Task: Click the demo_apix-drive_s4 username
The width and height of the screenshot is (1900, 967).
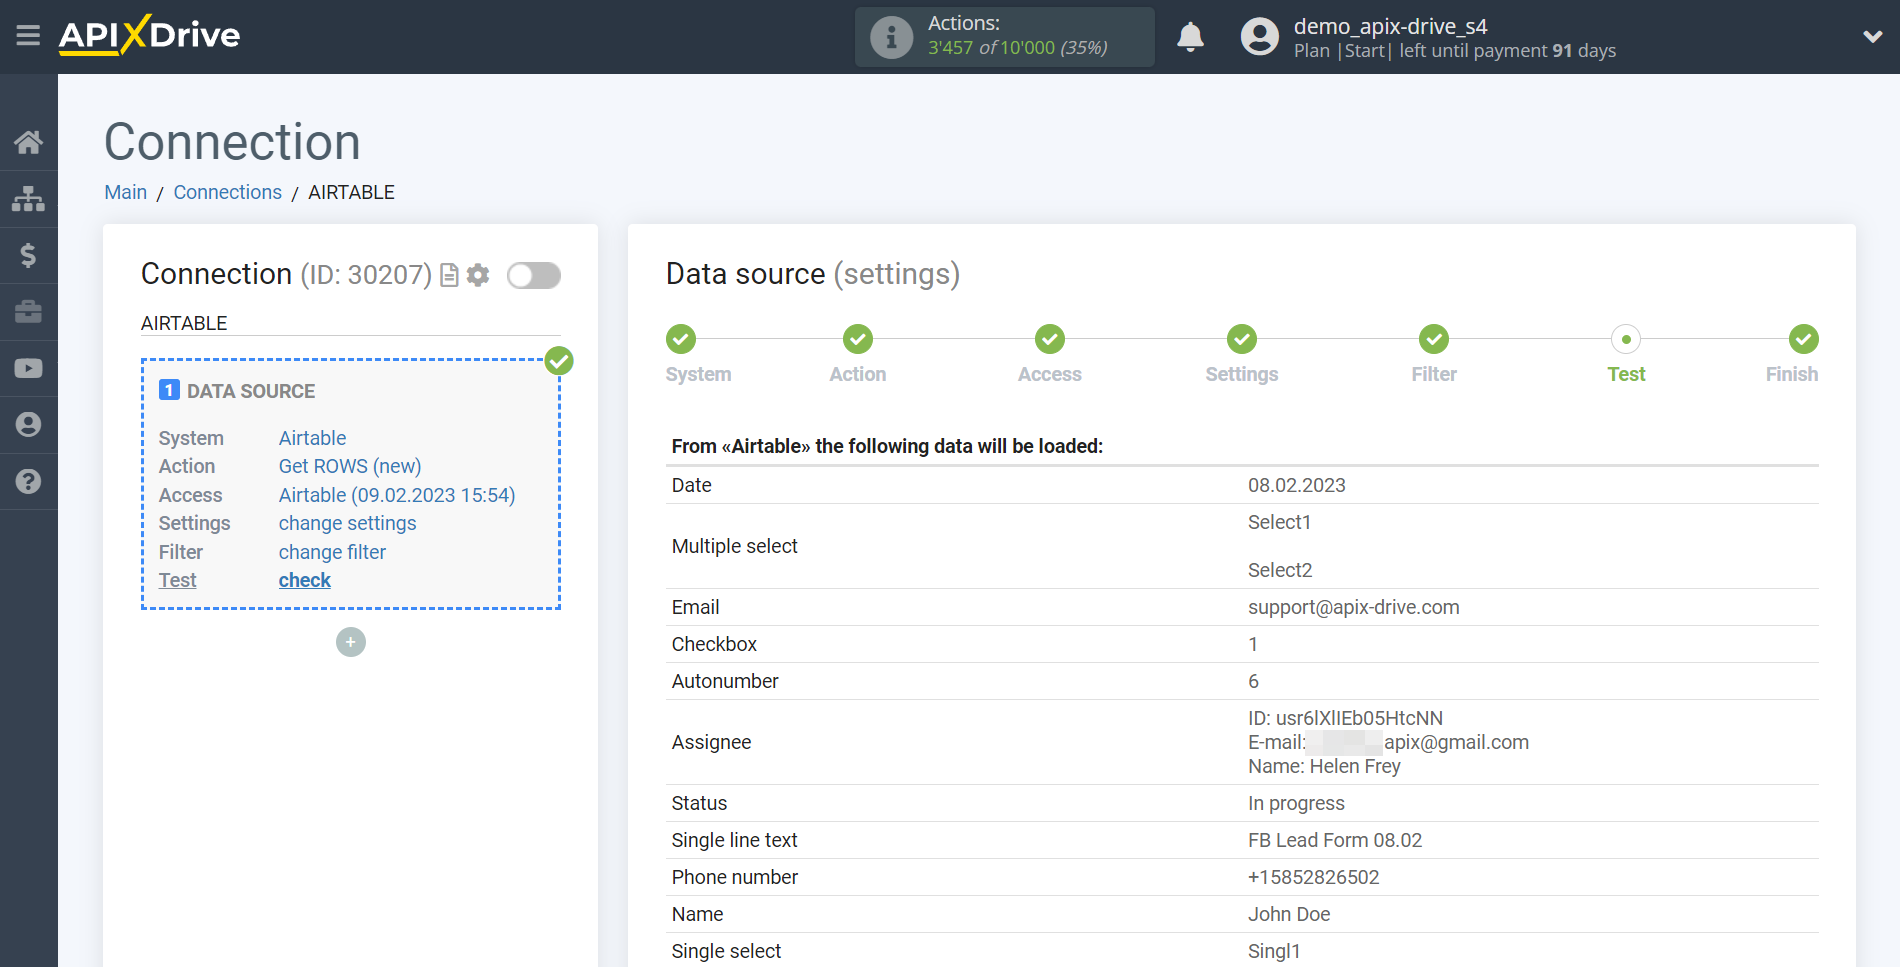Action: 1390,26
